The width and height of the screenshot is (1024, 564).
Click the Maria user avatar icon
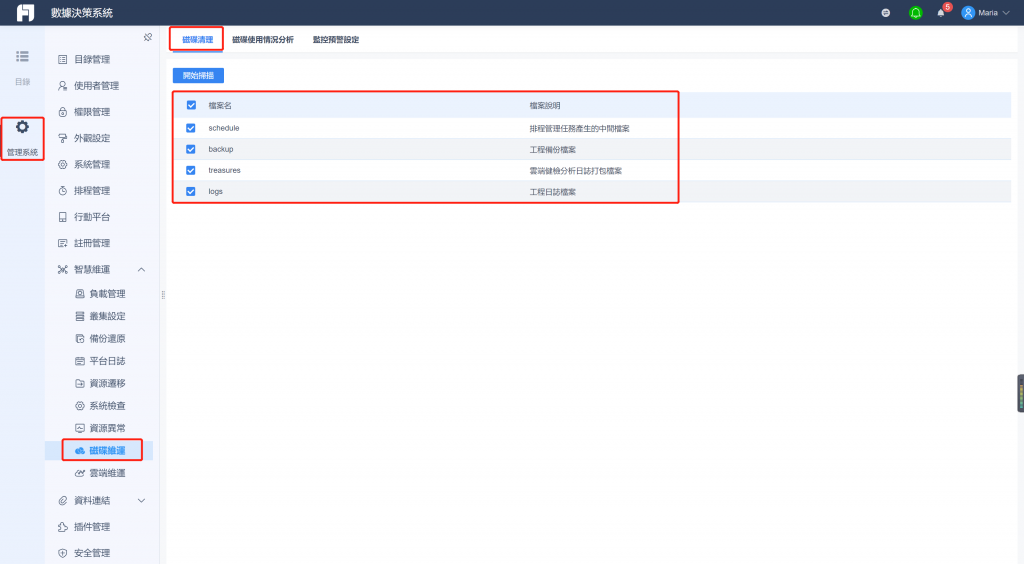pos(968,13)
